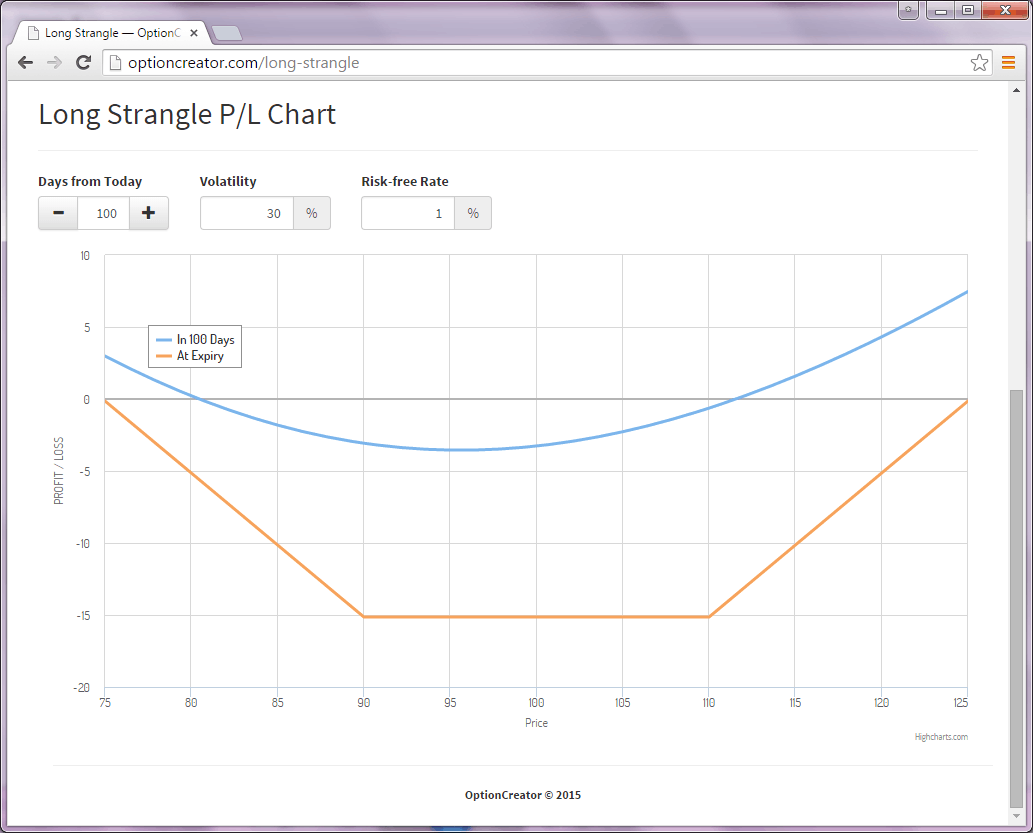Close the Long Strangle tab

(194, 33)
